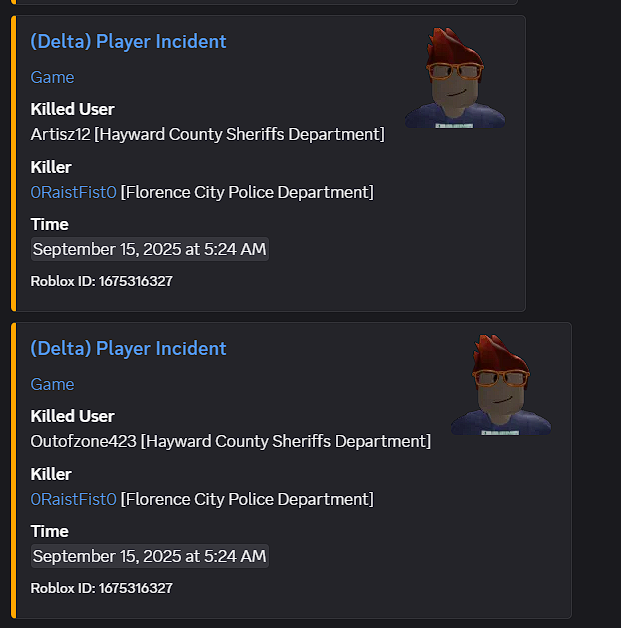Open the avatar thumbnail in the Artisz12 embed
621x628 pixels.
coord(455,77)
